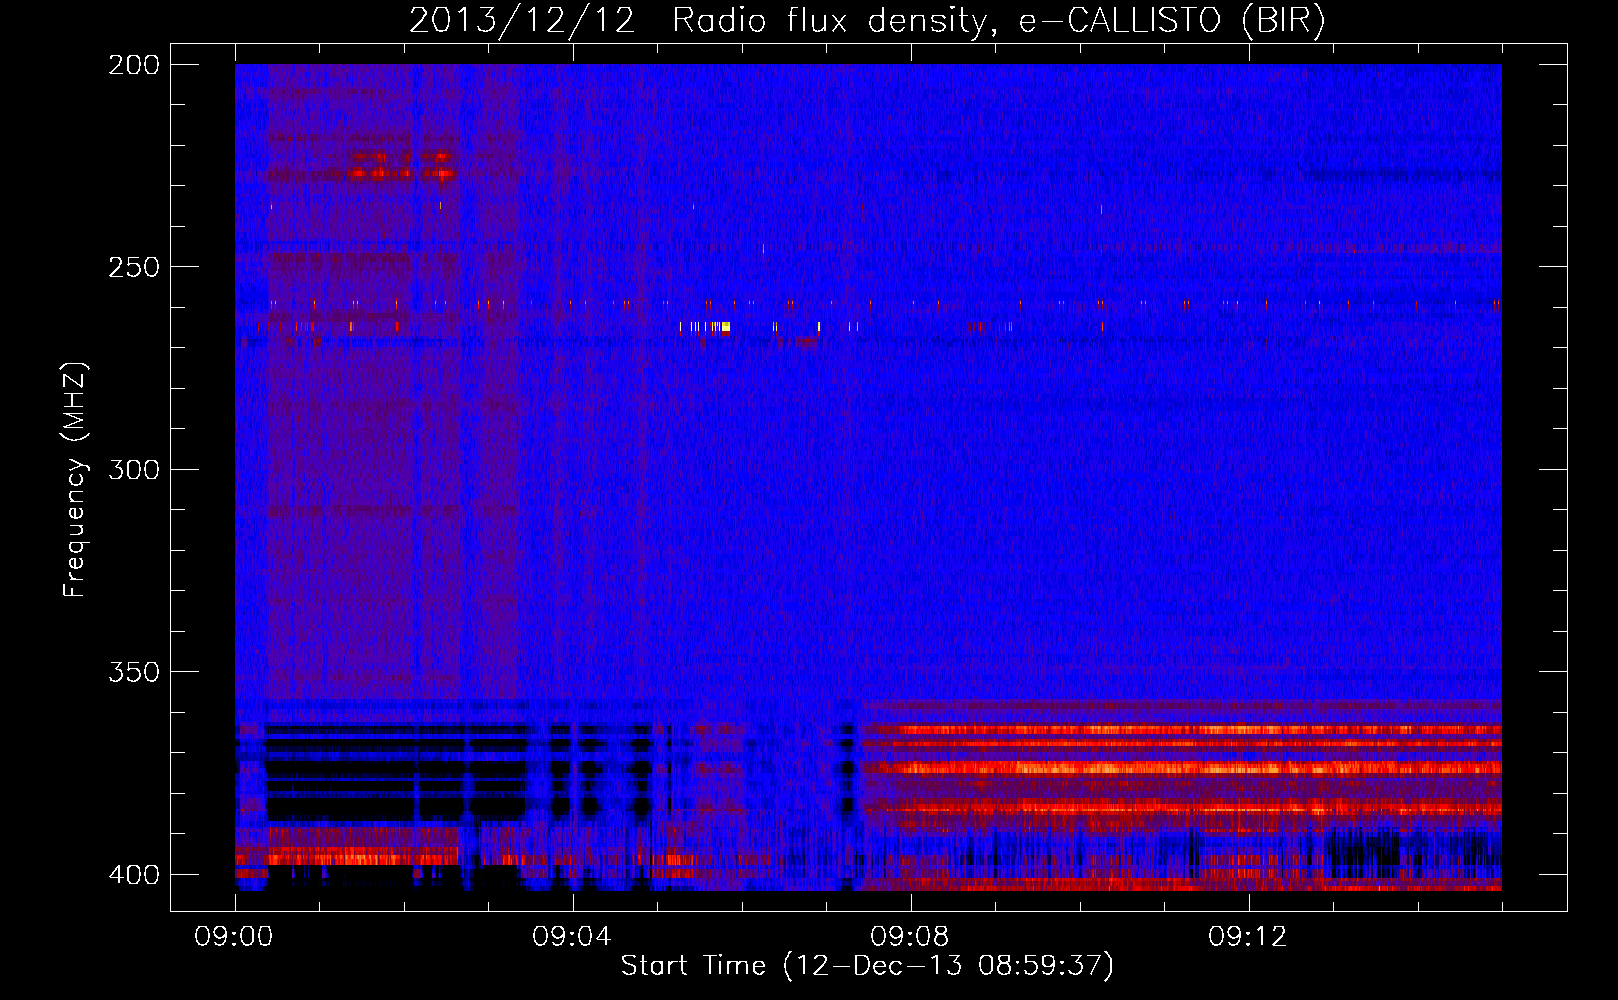
Task: Click the 350 frequency tick label
Action: pos(133,672)
